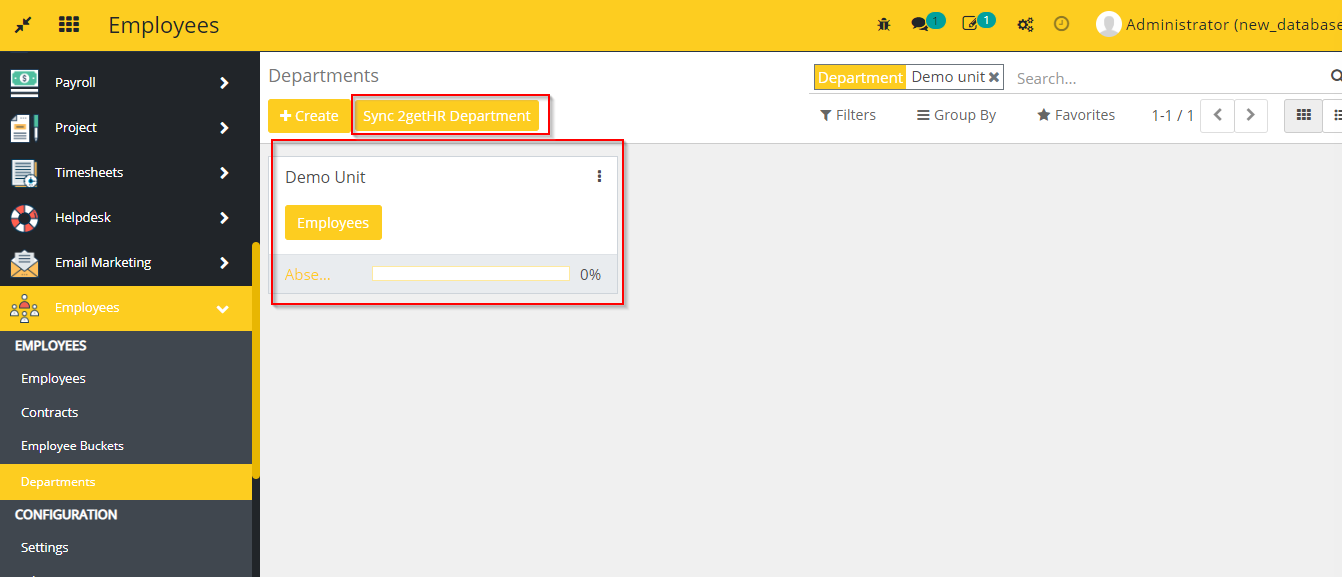The height and width of the screenshot is (577, 1342).
Task: Open the Favorites dropdown
Action: 1076,115
